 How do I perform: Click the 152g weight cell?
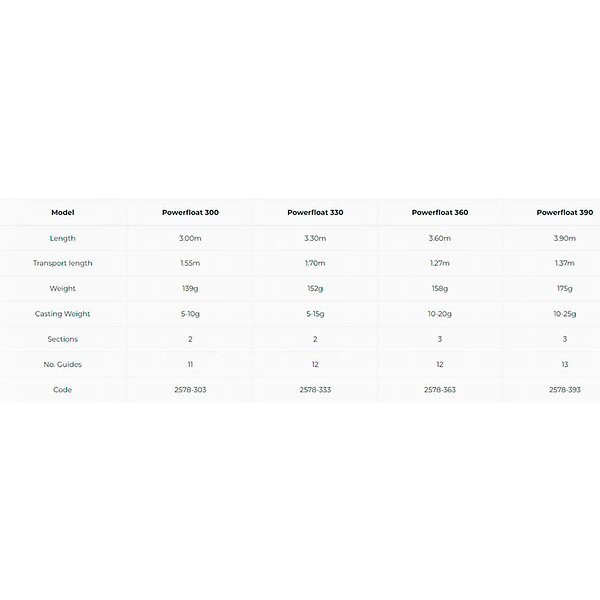(x=315, y=288)
